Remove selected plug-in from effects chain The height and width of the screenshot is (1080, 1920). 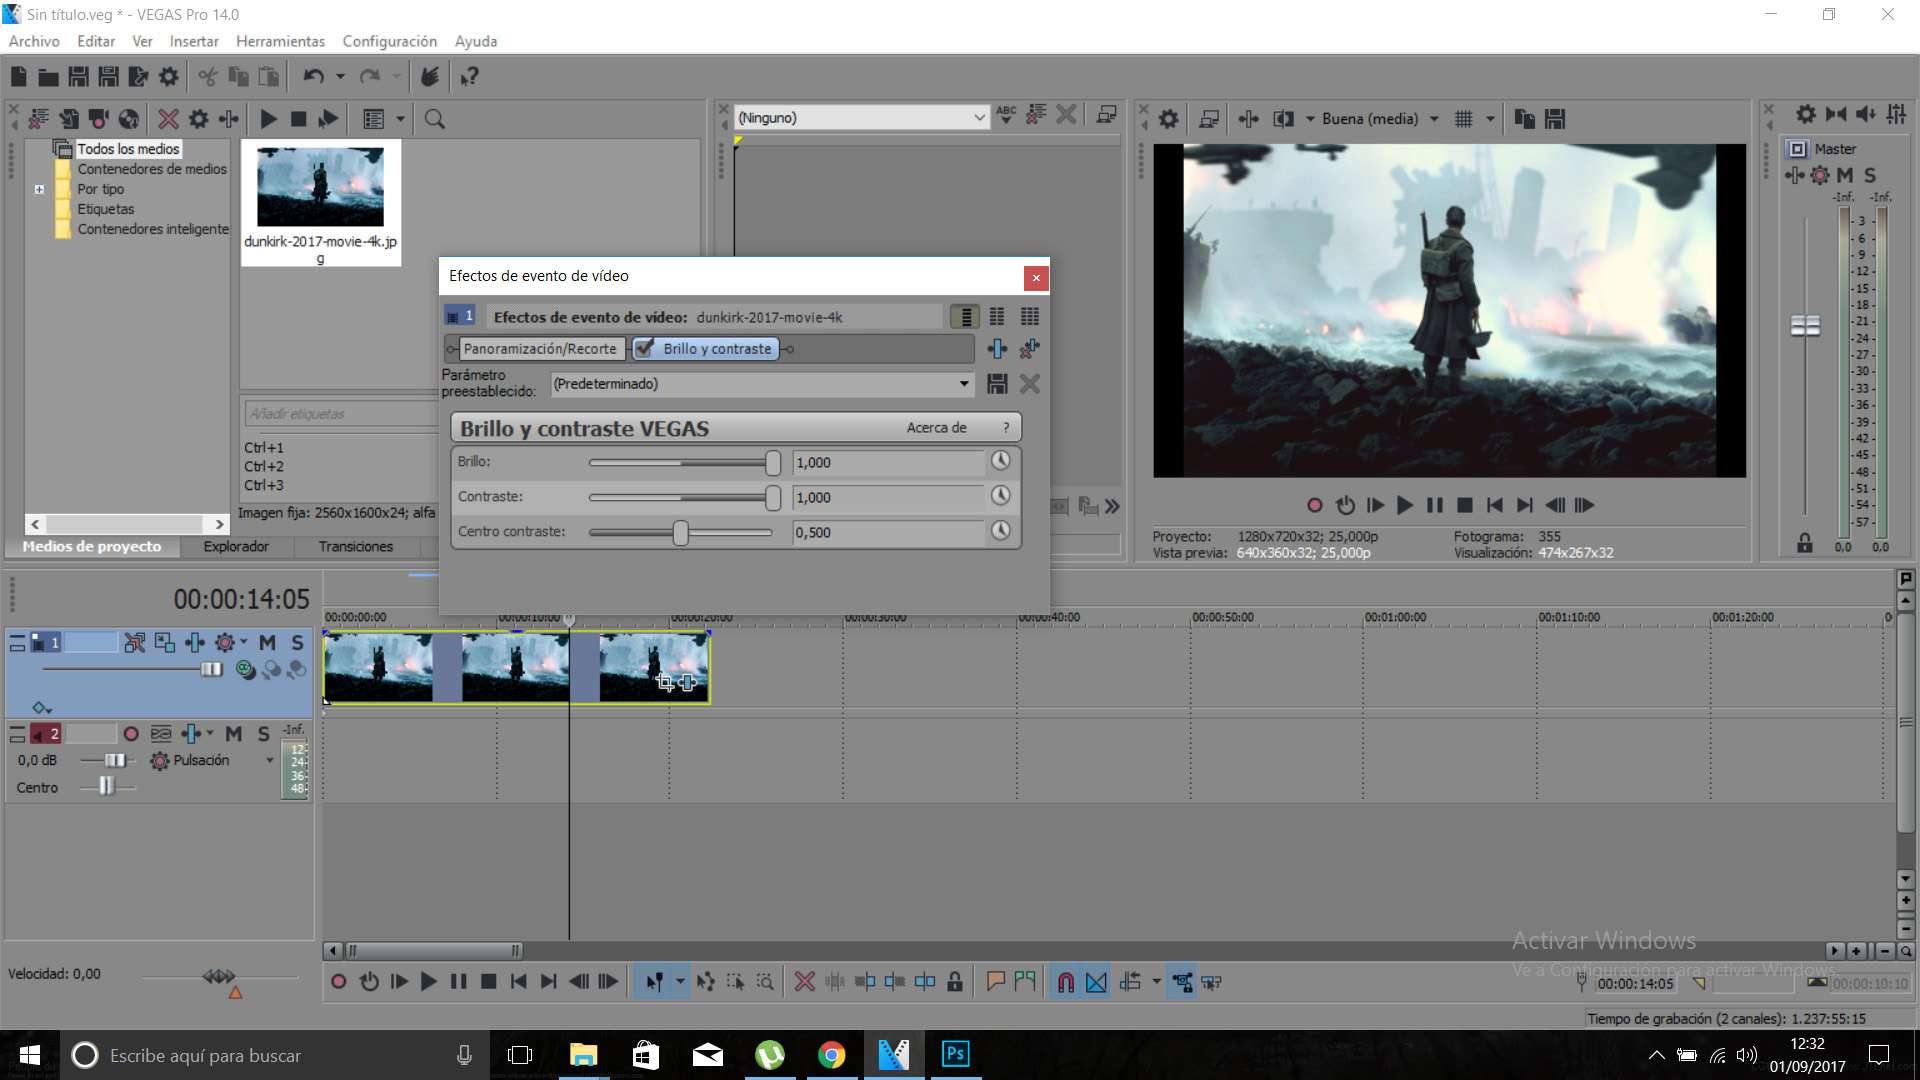[x=1029, y=348]
